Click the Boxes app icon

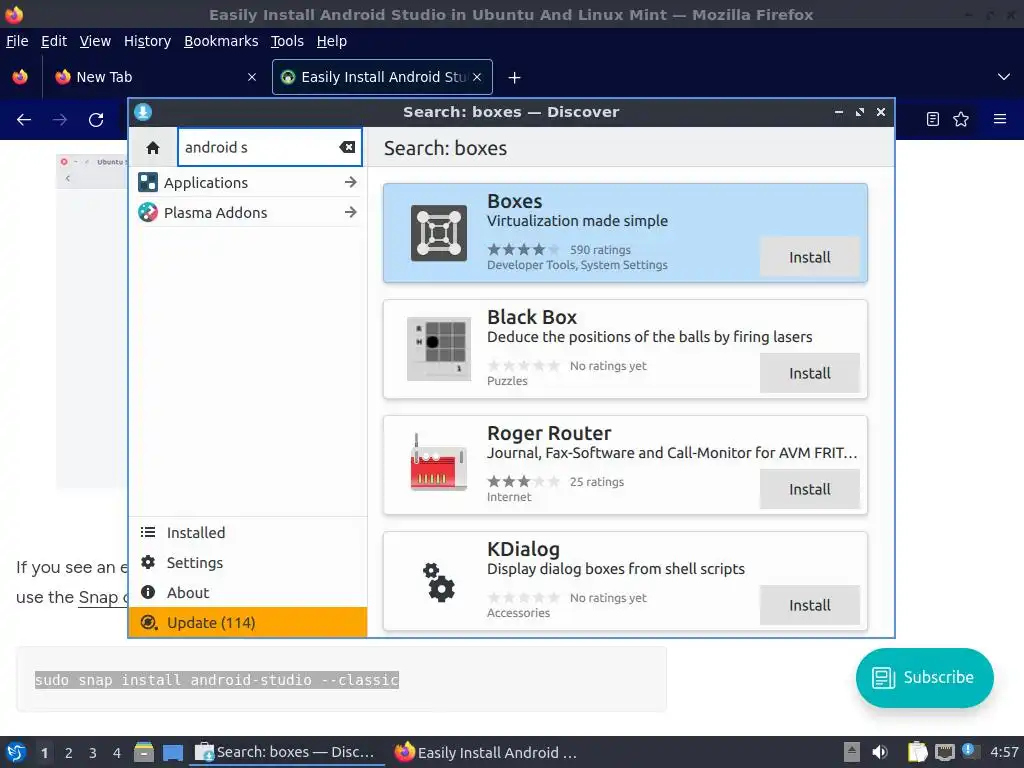tap(439, 233)
